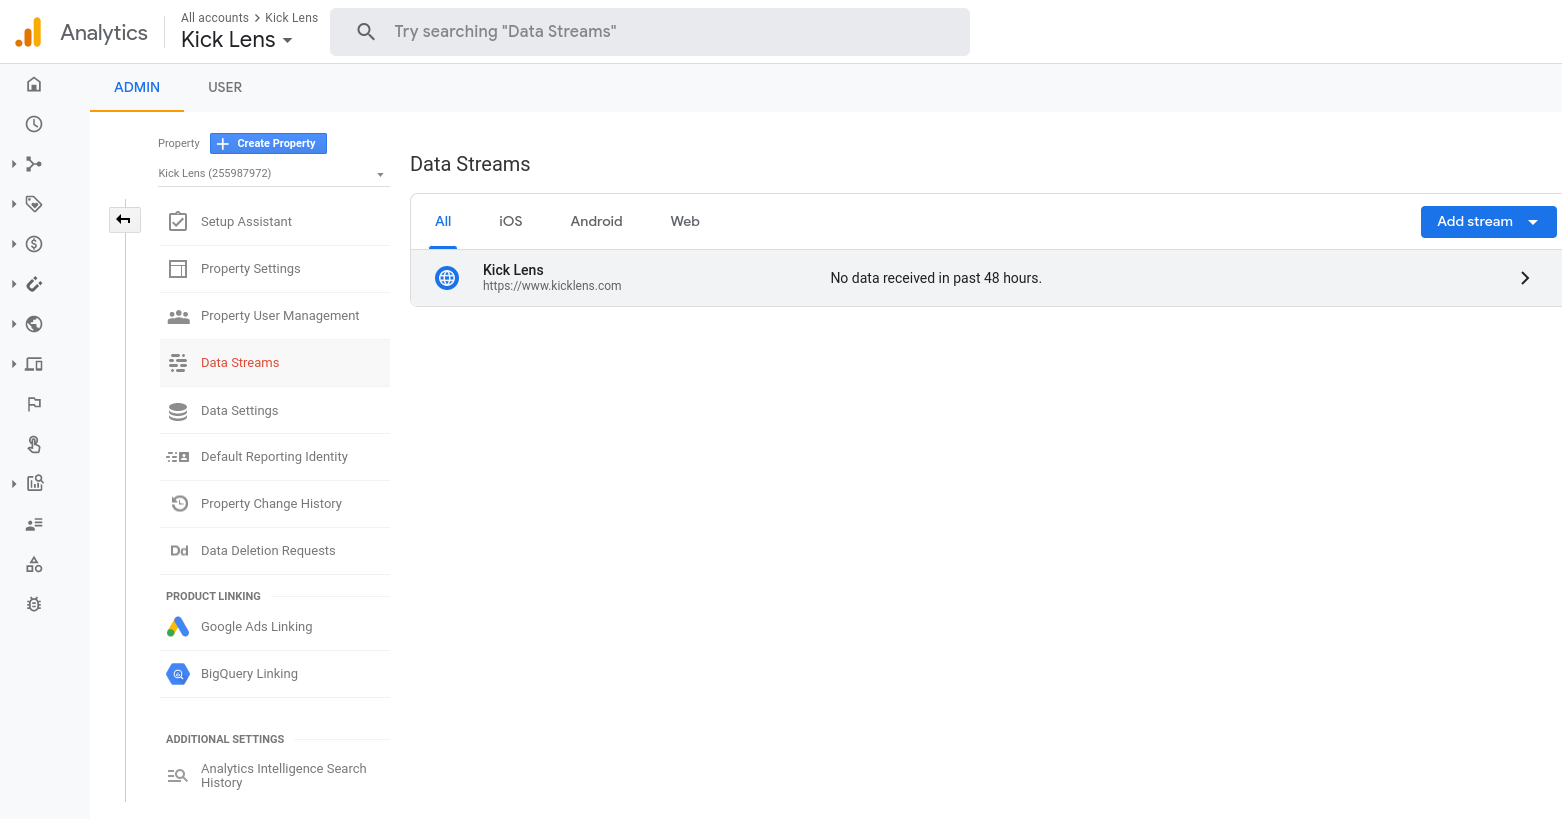Open the Analysis chart-search icon
1562x819 pixels.
click(34, 483)
